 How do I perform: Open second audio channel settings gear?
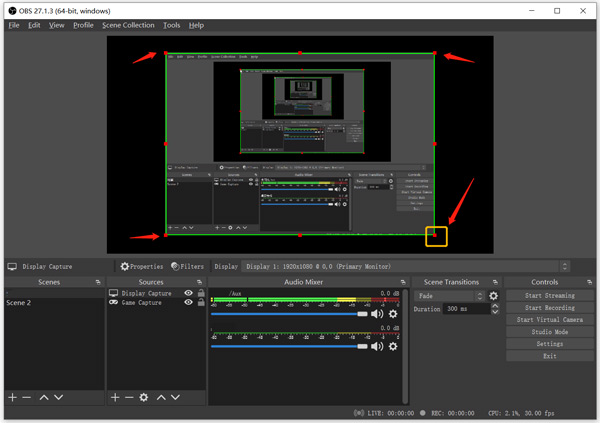[393, 346]
